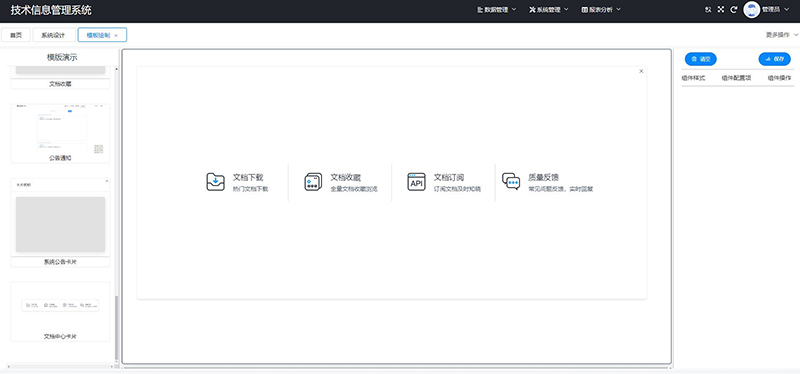Click the 文档收藏 stacked-cards icon

click(x=313, y=182)
